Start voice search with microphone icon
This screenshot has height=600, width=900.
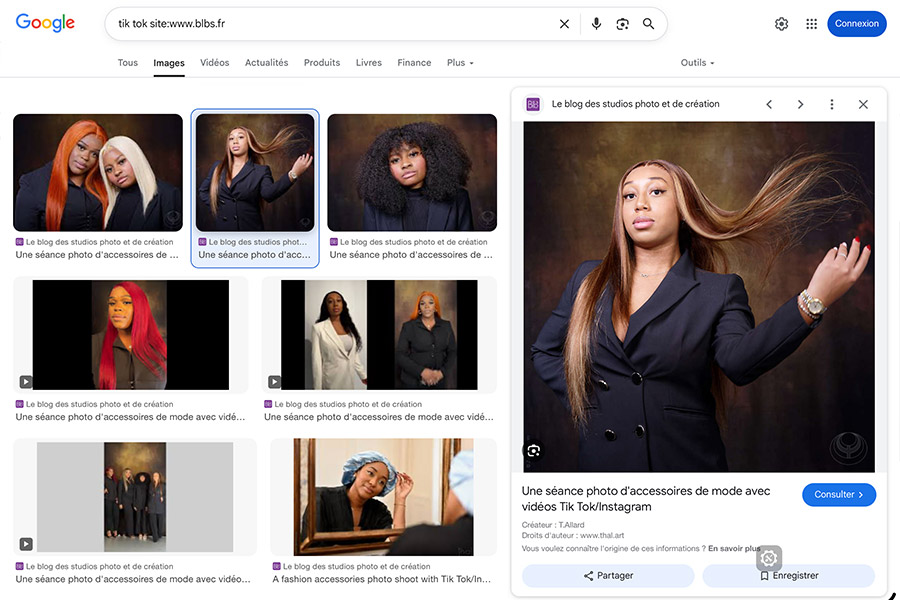coord(596,24)
